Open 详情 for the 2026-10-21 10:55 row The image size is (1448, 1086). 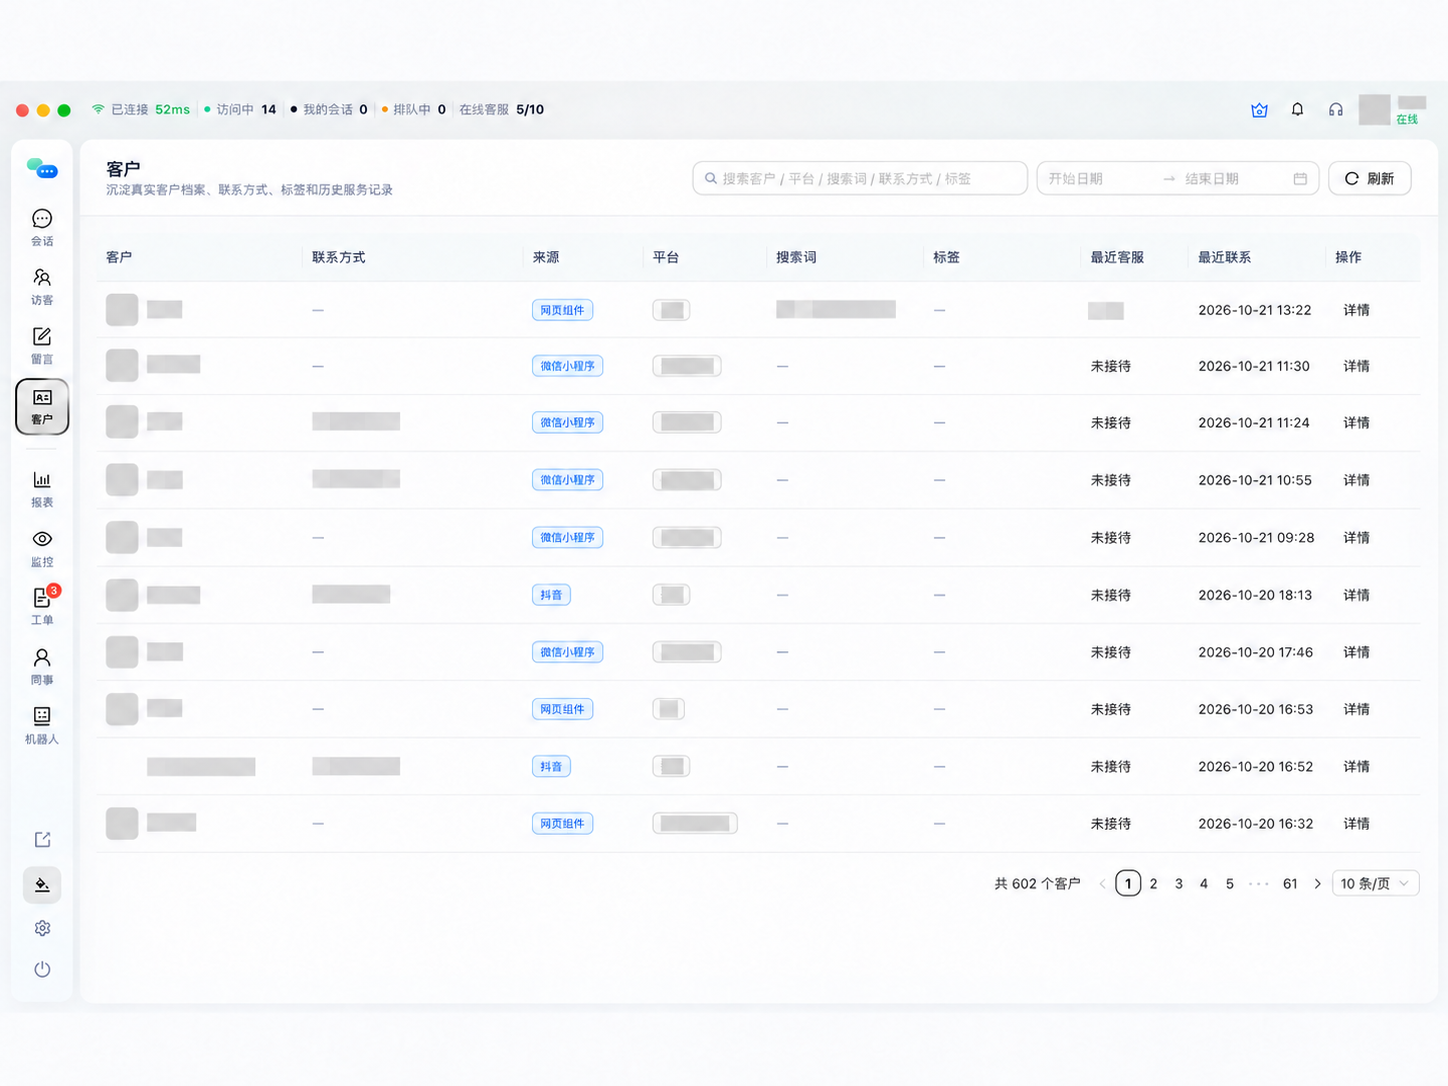(1356, 480)
